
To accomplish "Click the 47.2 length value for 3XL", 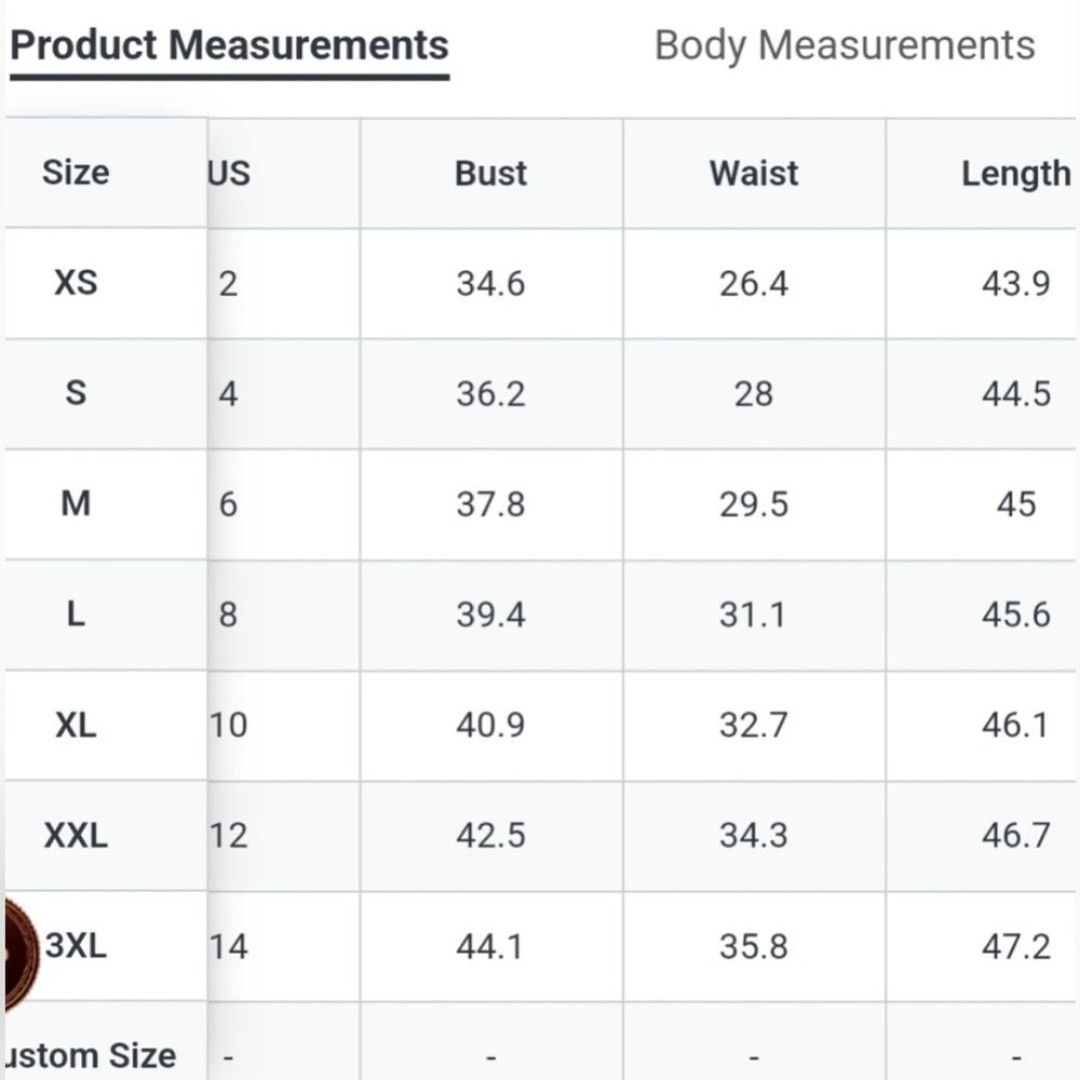I will pyautogui.click(x=1017, y=946).
